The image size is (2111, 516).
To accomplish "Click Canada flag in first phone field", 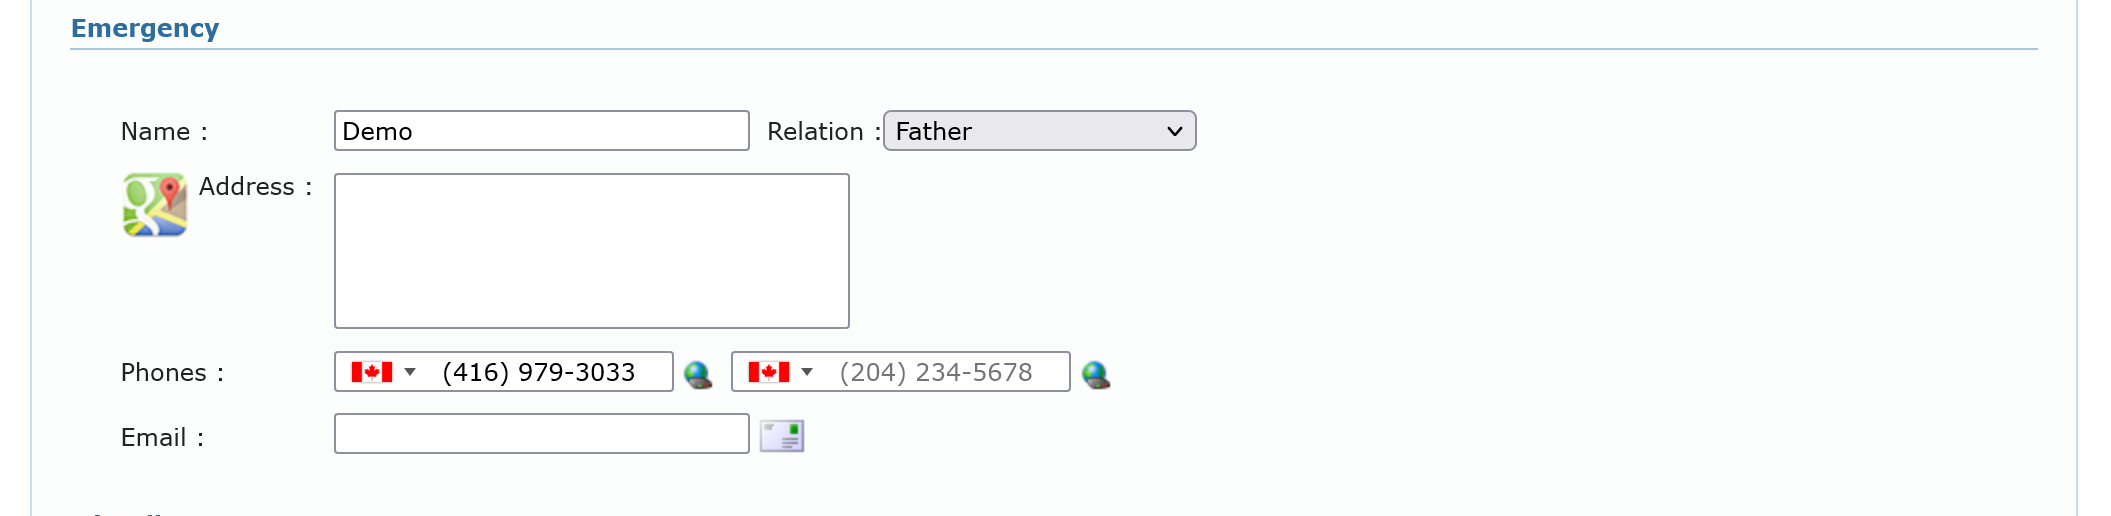I will [371, 372].
